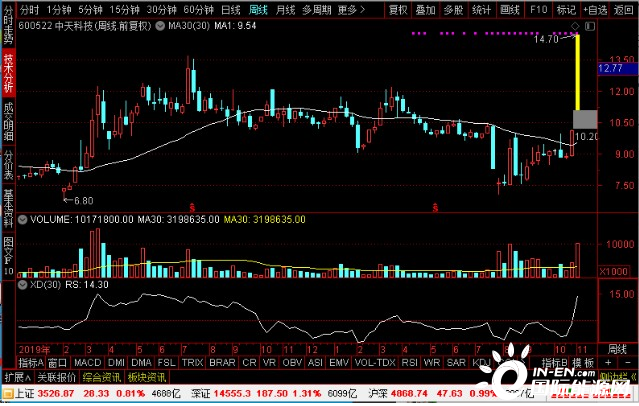Select the VOL-TDX indicator

coord(374,362)
